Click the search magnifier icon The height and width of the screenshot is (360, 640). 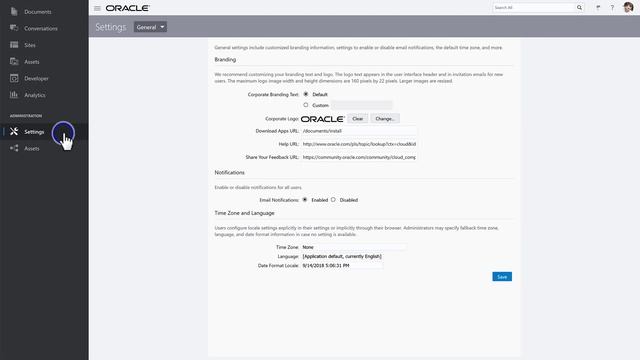[579, 7]
